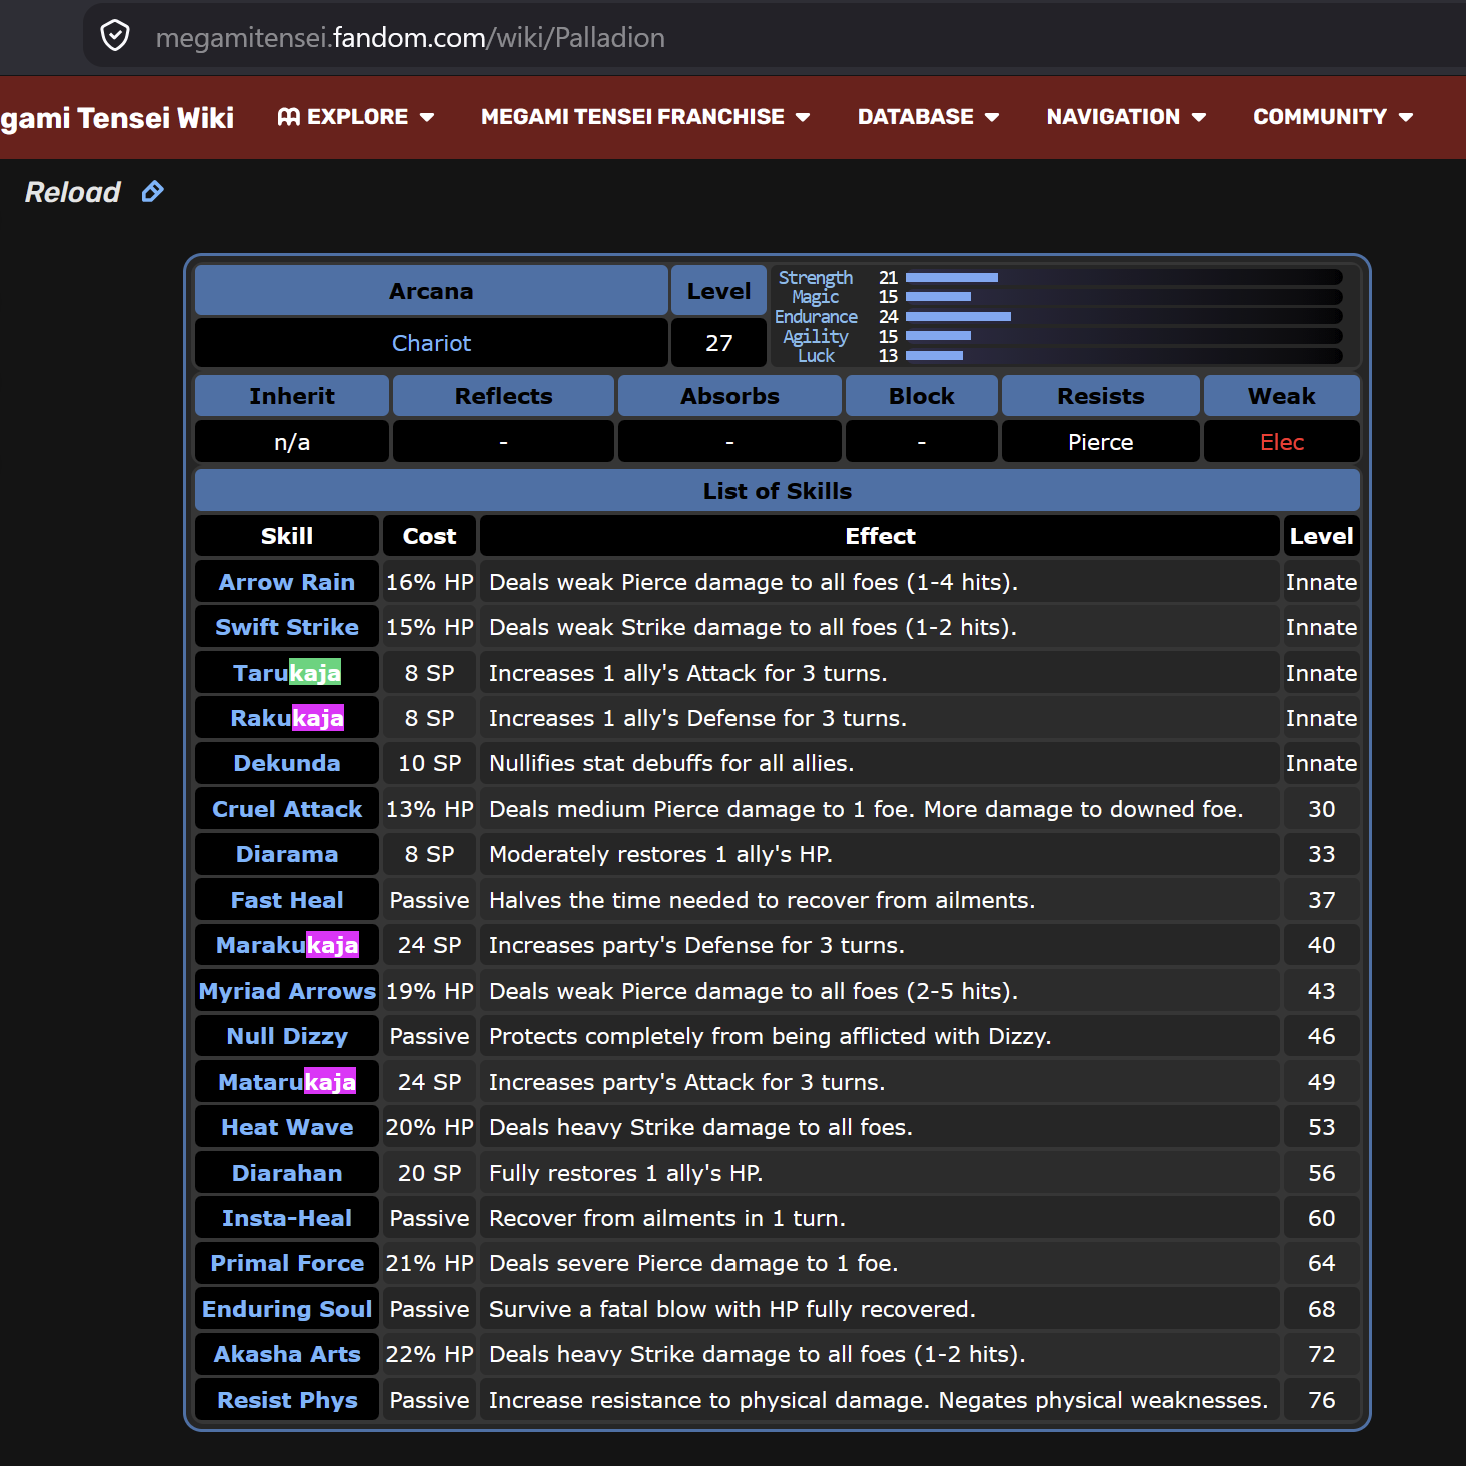Click the Reflects column header
The height and width of the screenshot is (1466, 1466).
tap(503, 396)
